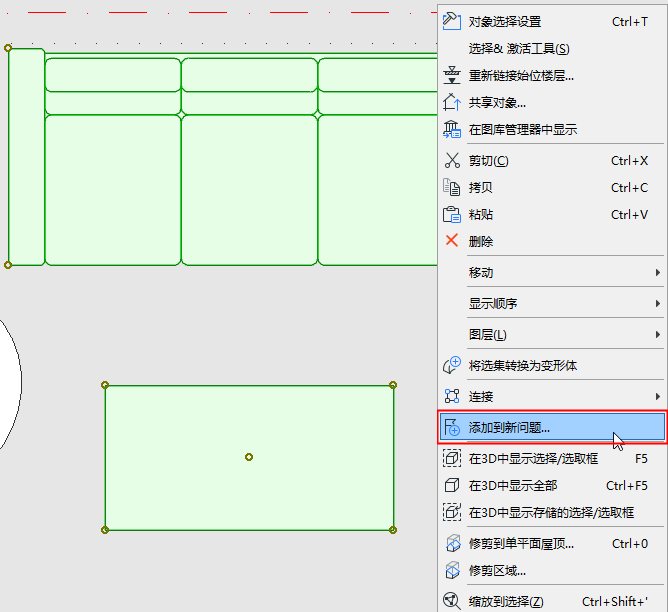Click the Ctrl+Shift+' shortcut text
This screenshot has height=612, width=668.
pos(615,601)
